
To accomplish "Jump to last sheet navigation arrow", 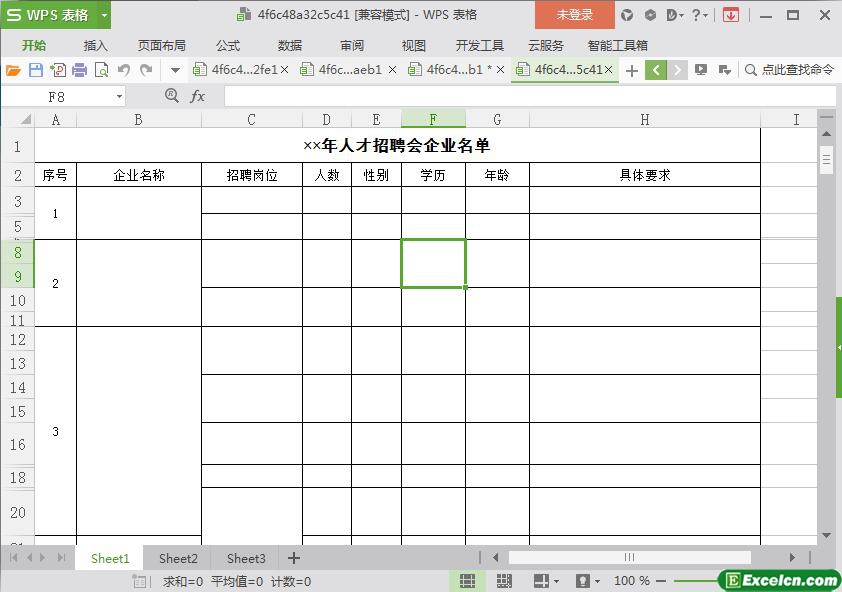I will coord(61,558).
